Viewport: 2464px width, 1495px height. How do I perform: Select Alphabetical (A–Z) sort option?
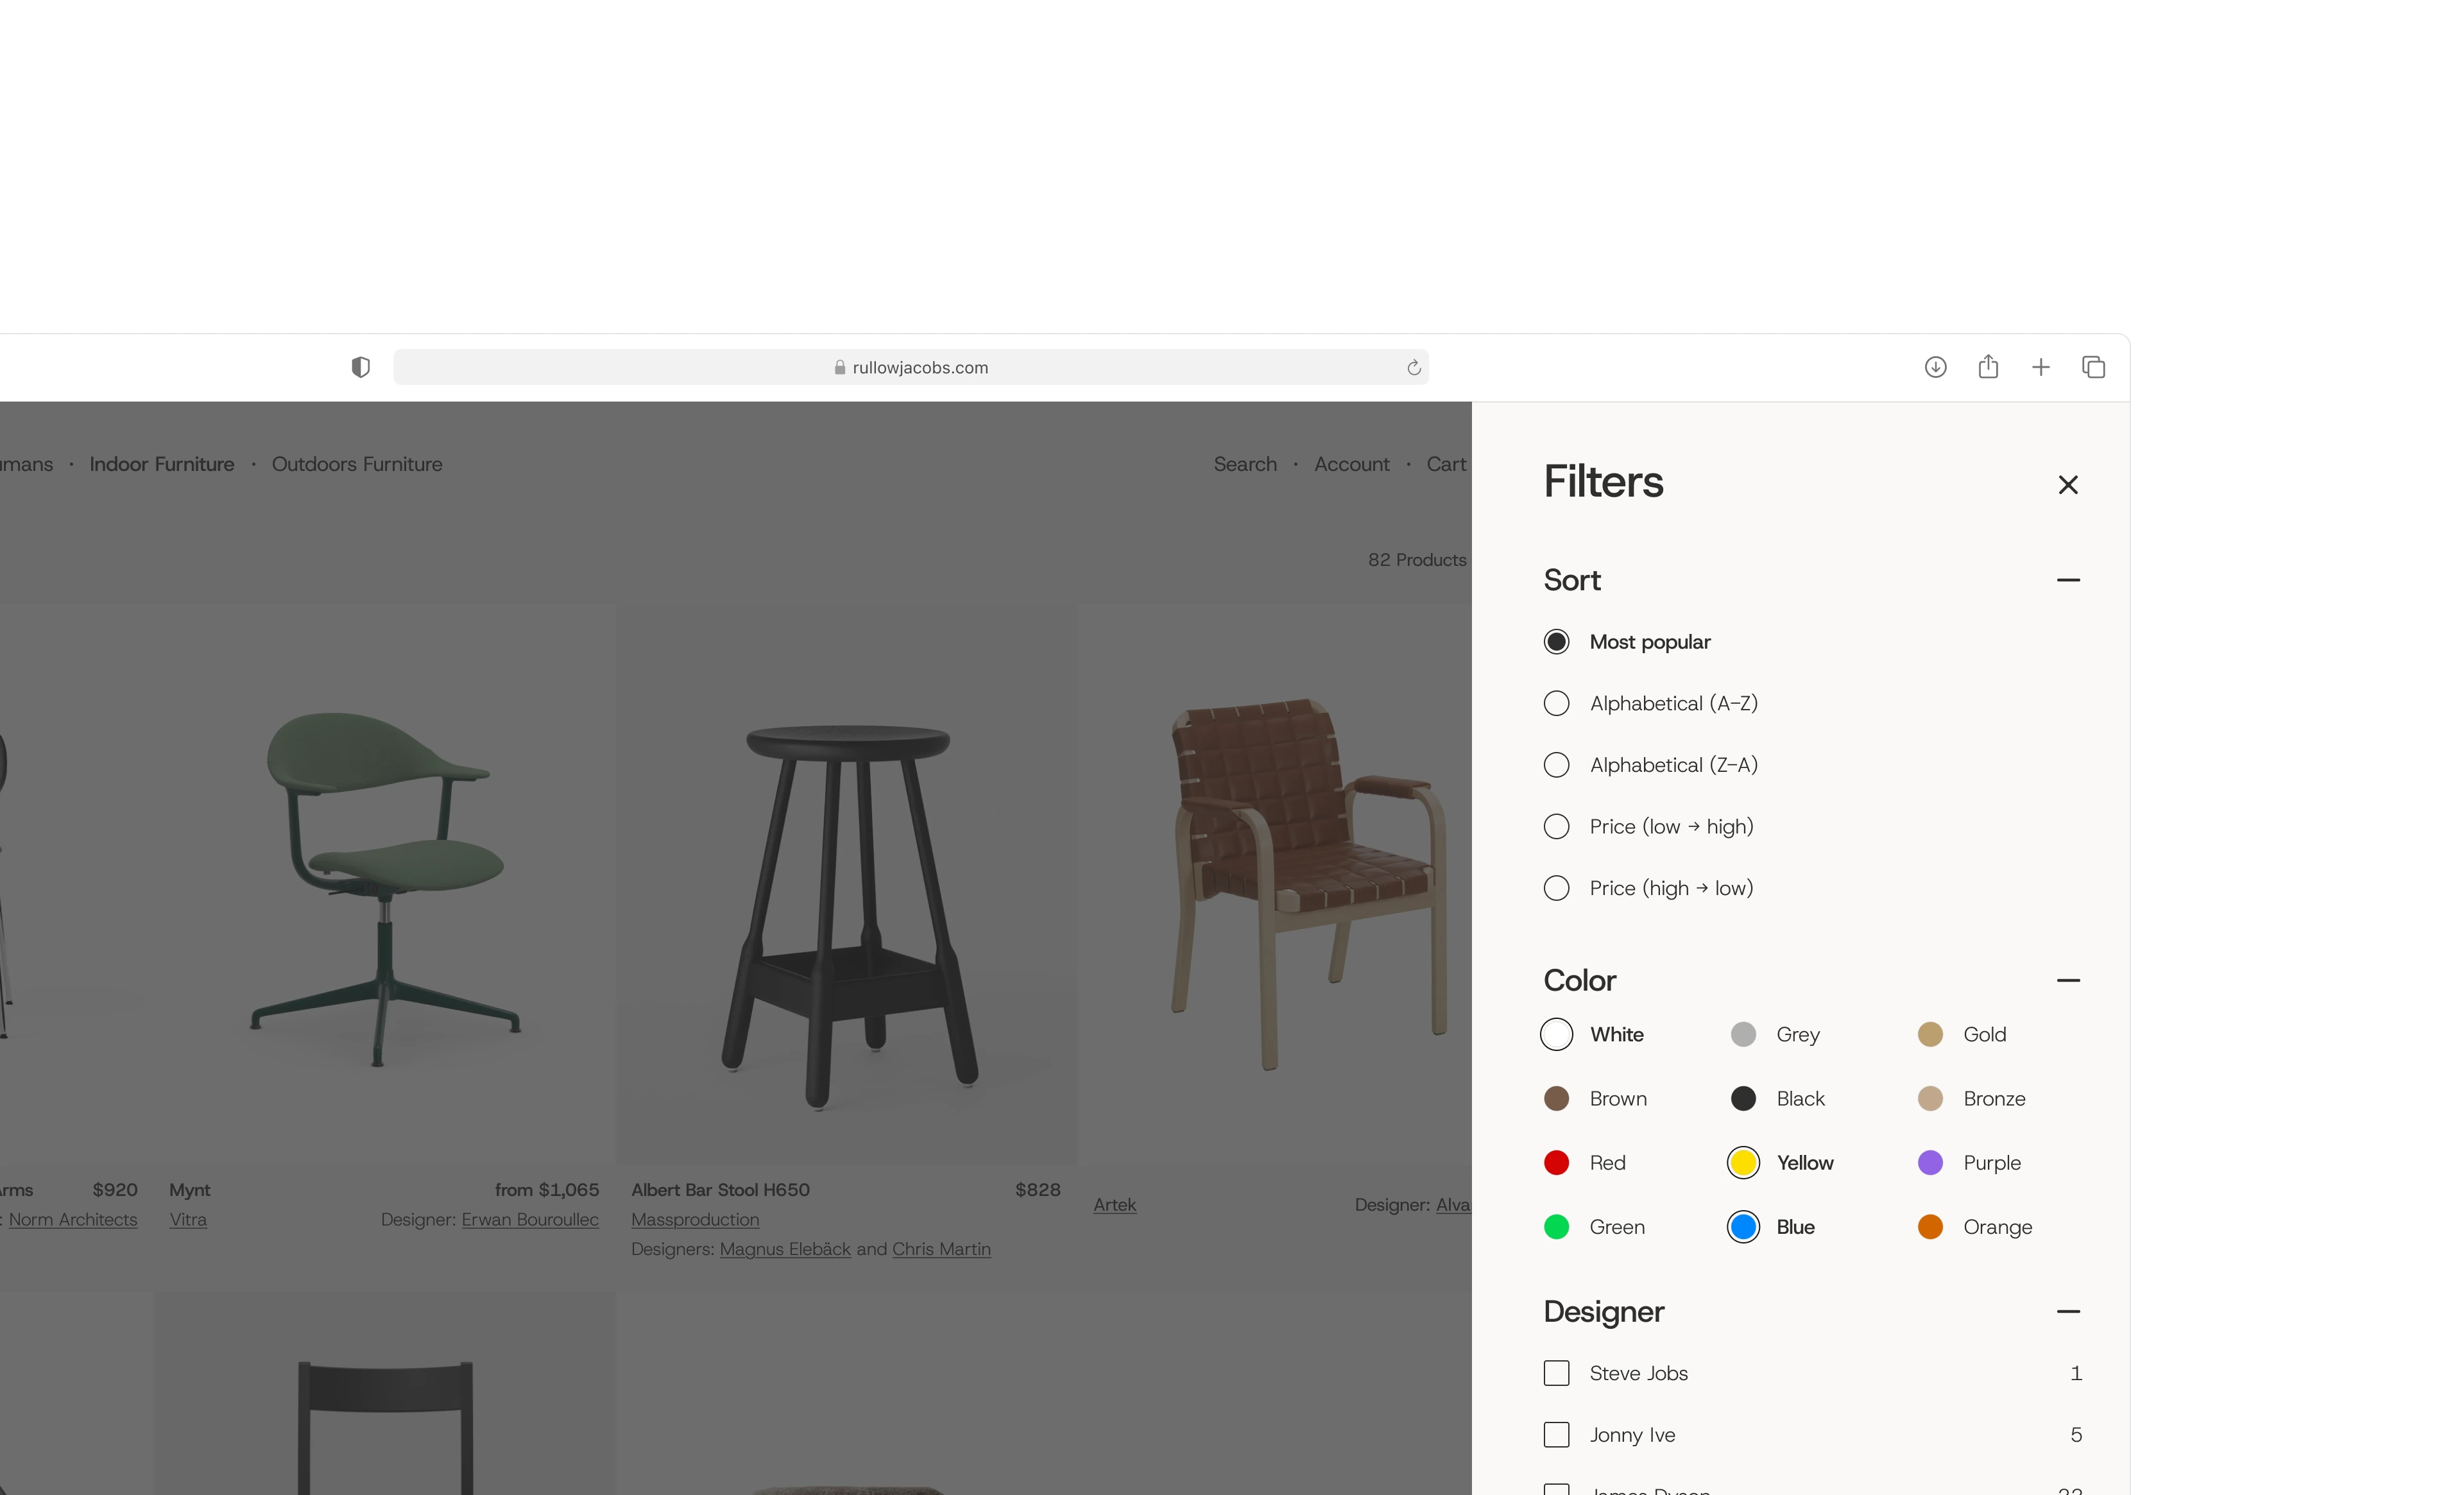point(1651,704)
